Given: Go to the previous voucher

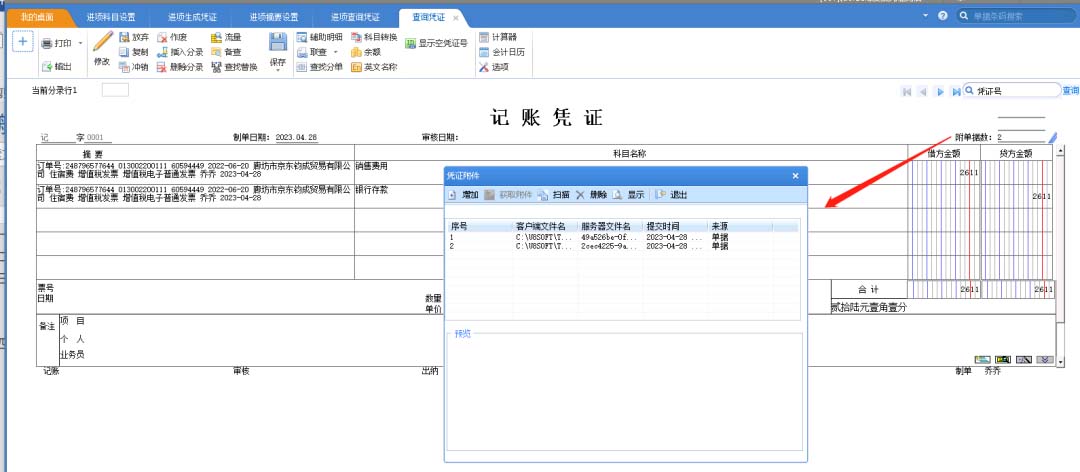Looking at the screenshot, I should coord(923,91).
